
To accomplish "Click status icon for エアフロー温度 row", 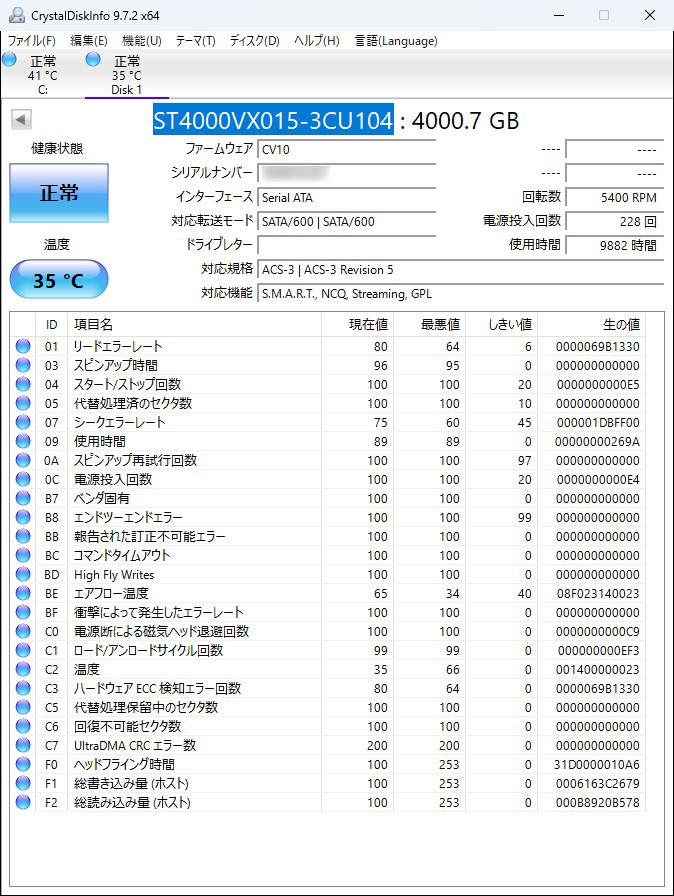I will (x=23, y=593).
